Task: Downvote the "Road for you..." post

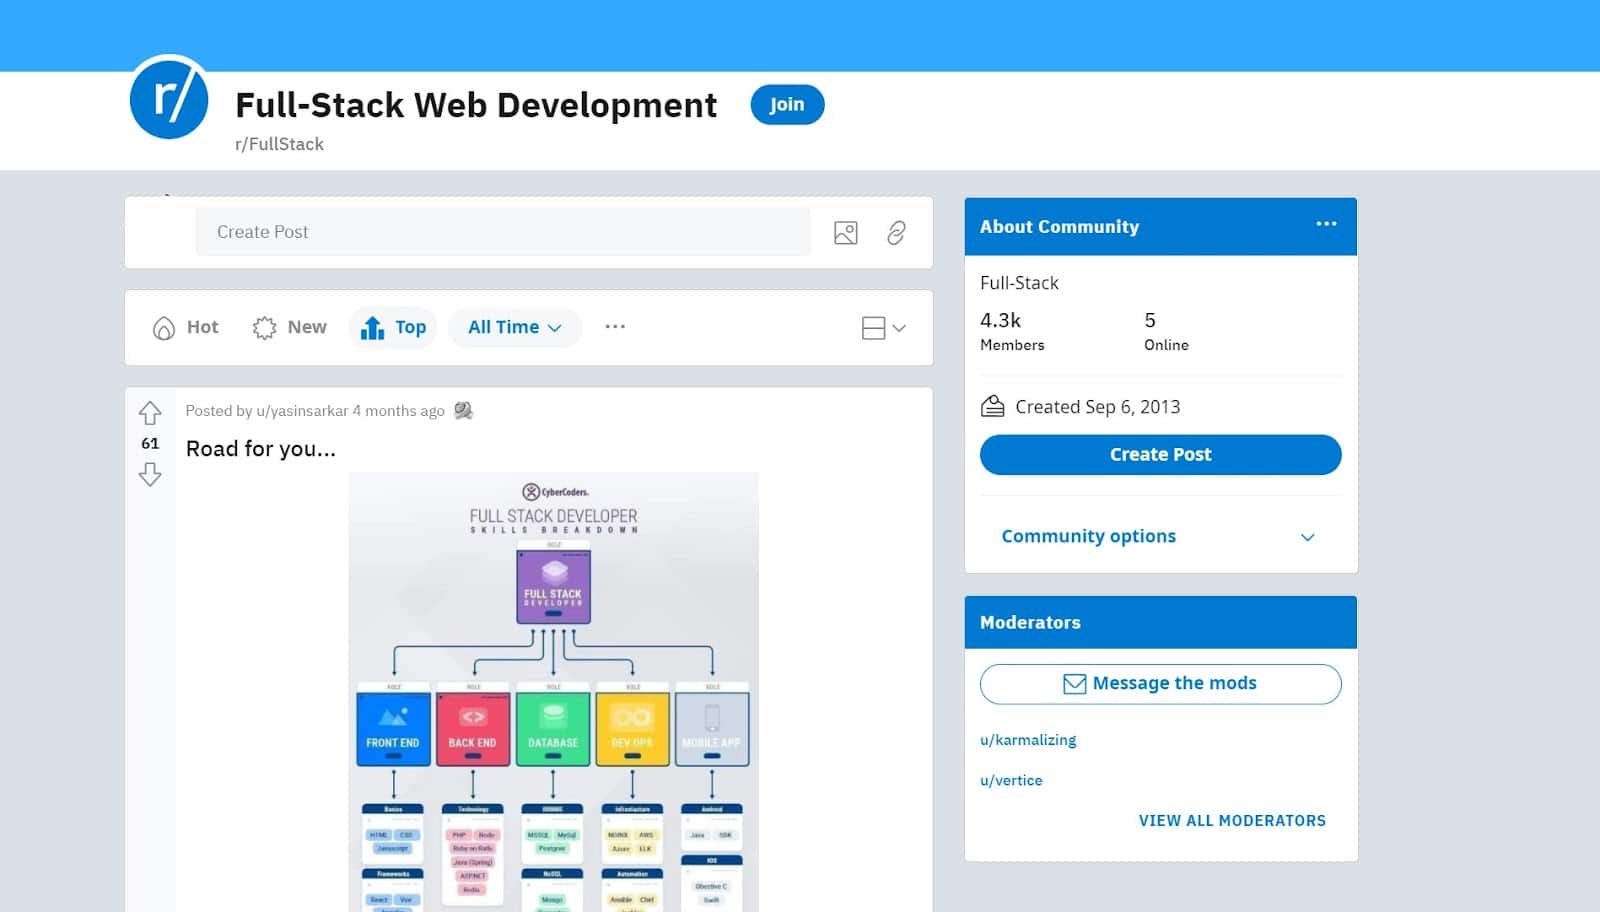Action: (150, 474)
